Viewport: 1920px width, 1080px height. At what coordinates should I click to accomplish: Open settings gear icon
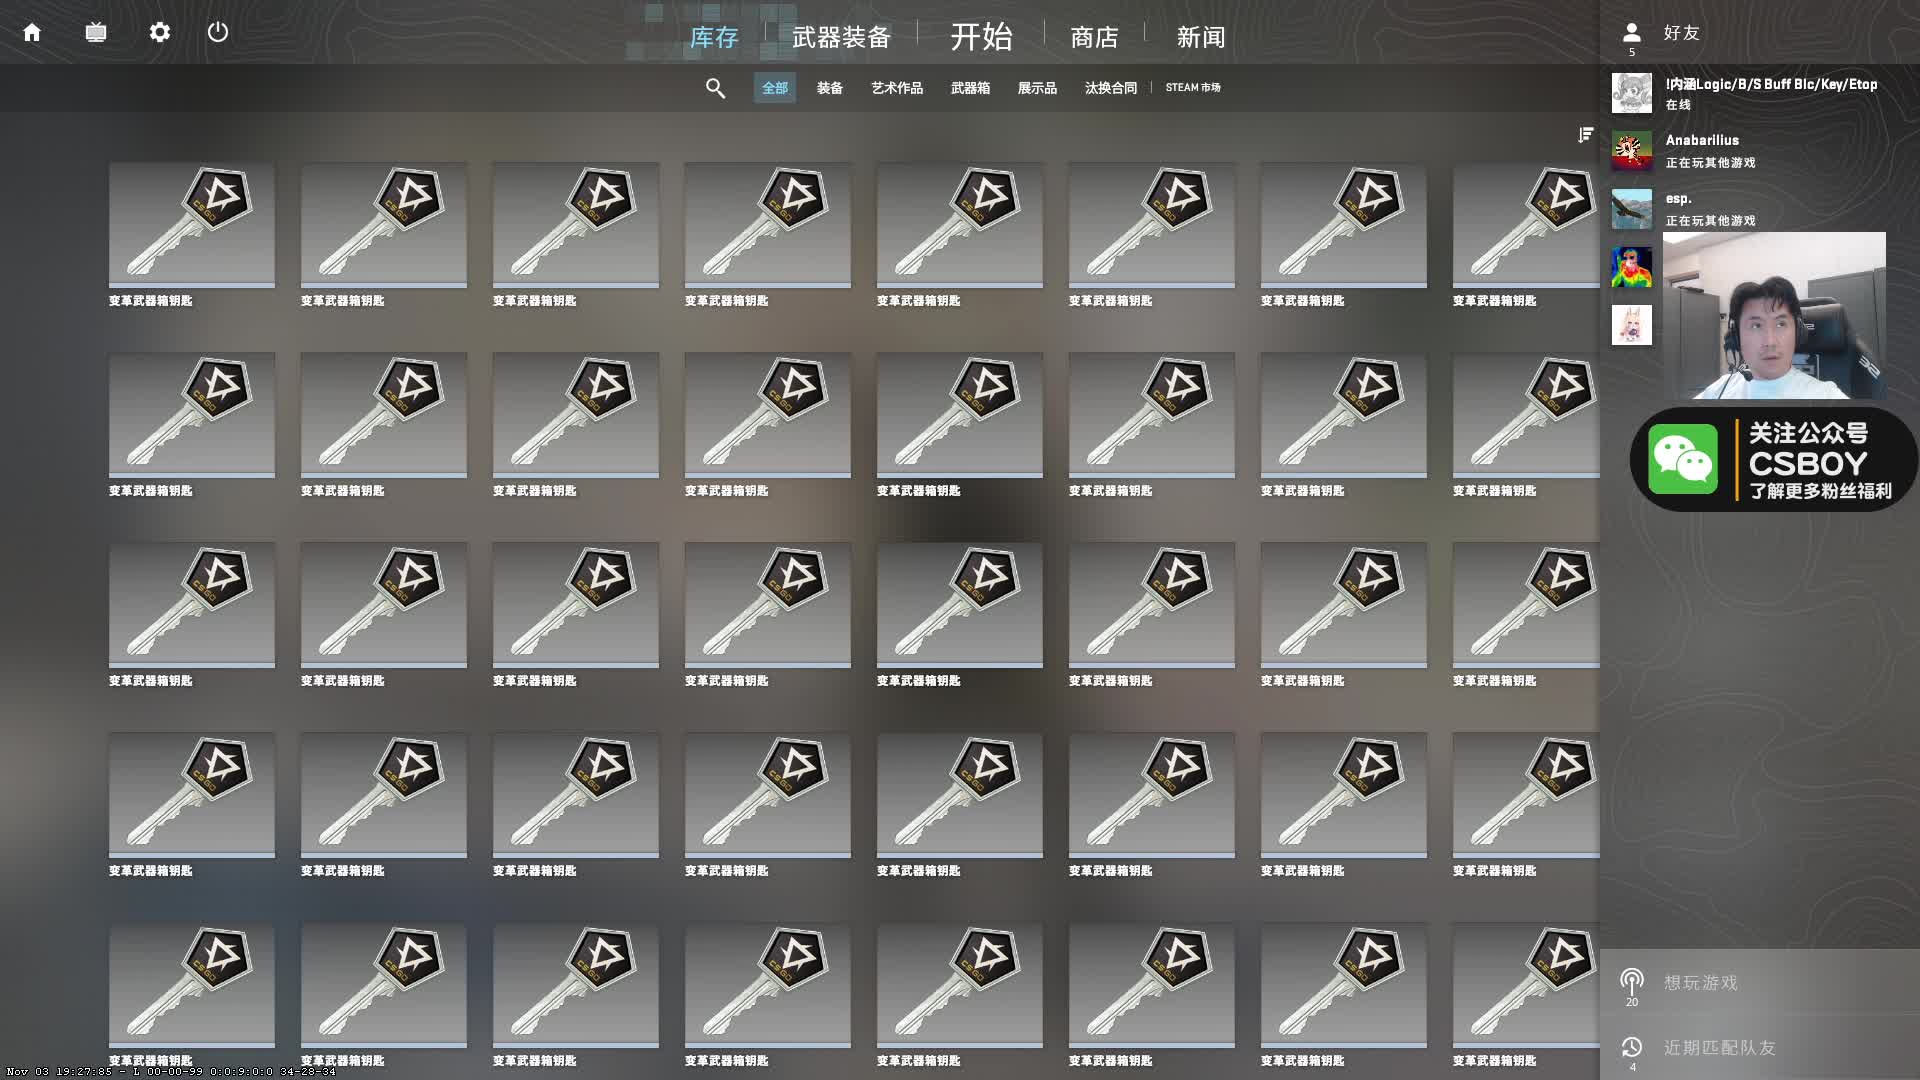(x=160, y=33)
